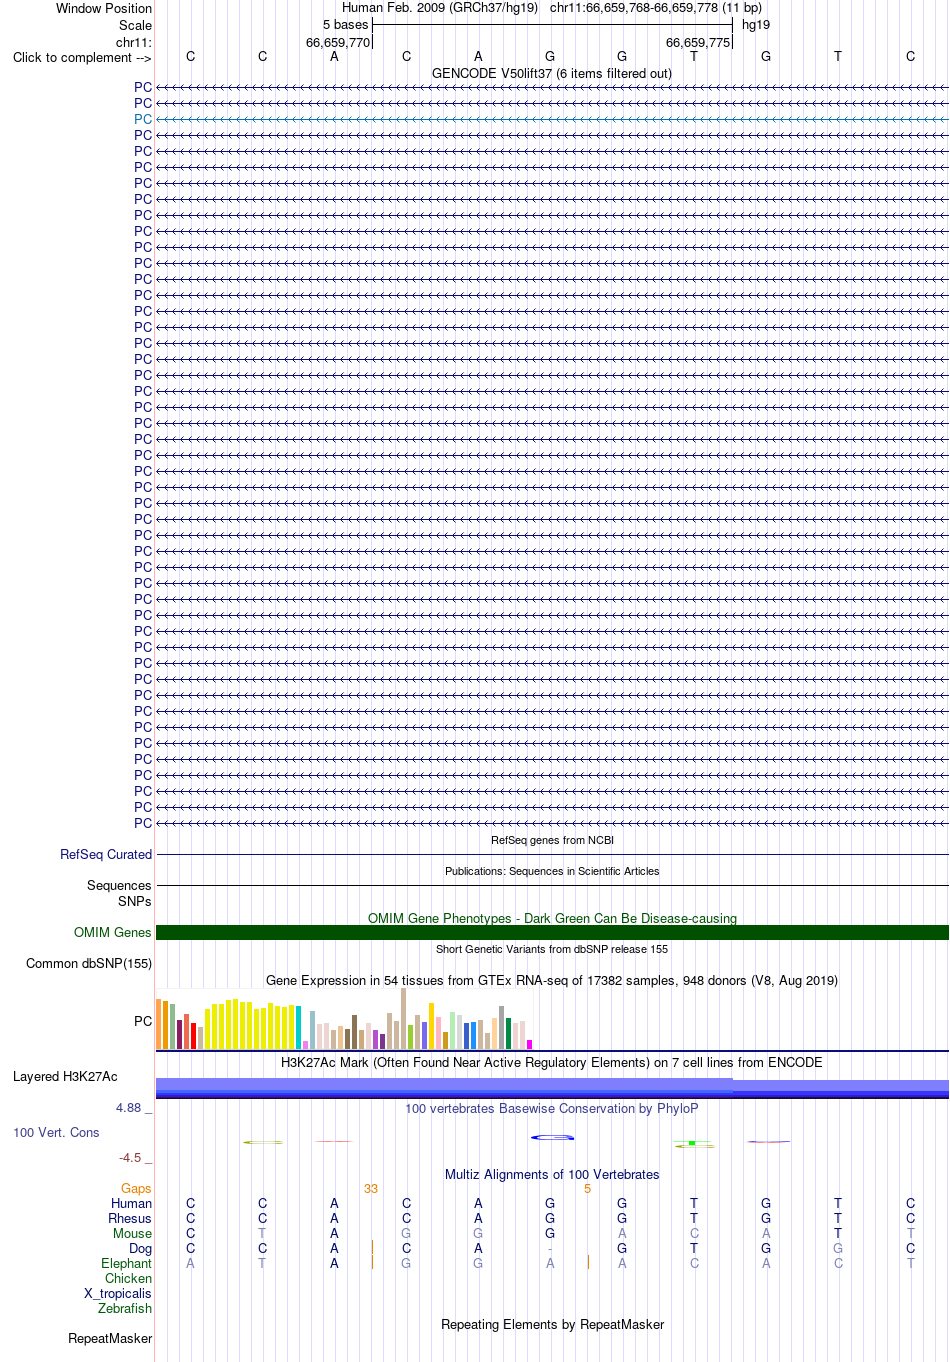This screenshot has height=1362, width=950.
Task: Click the orange 'Gaps' row label
Action: pos(136,1188)
